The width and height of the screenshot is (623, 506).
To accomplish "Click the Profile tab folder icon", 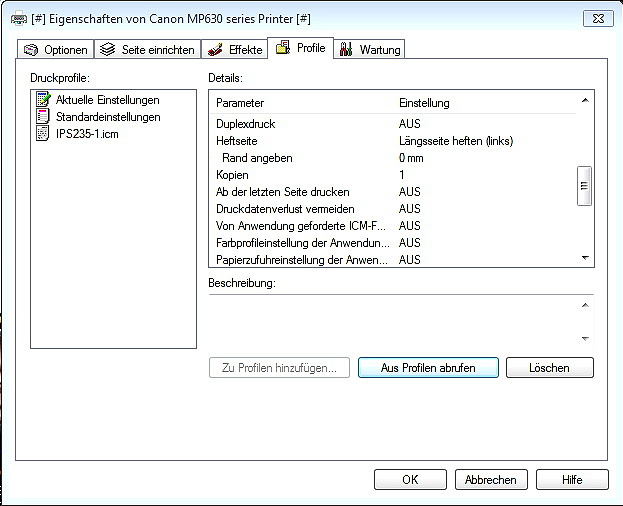I will (283, 47).
